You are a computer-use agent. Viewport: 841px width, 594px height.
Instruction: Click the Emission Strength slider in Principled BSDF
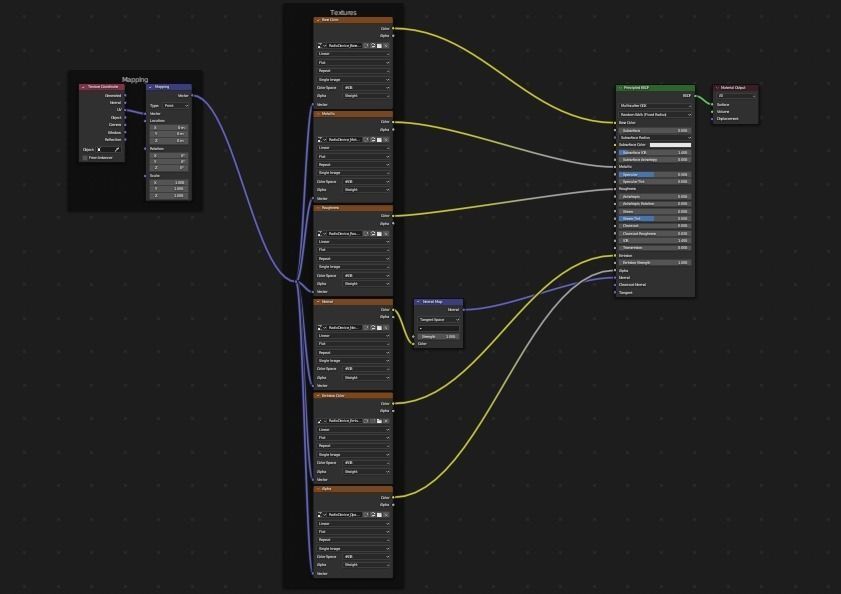654,263
